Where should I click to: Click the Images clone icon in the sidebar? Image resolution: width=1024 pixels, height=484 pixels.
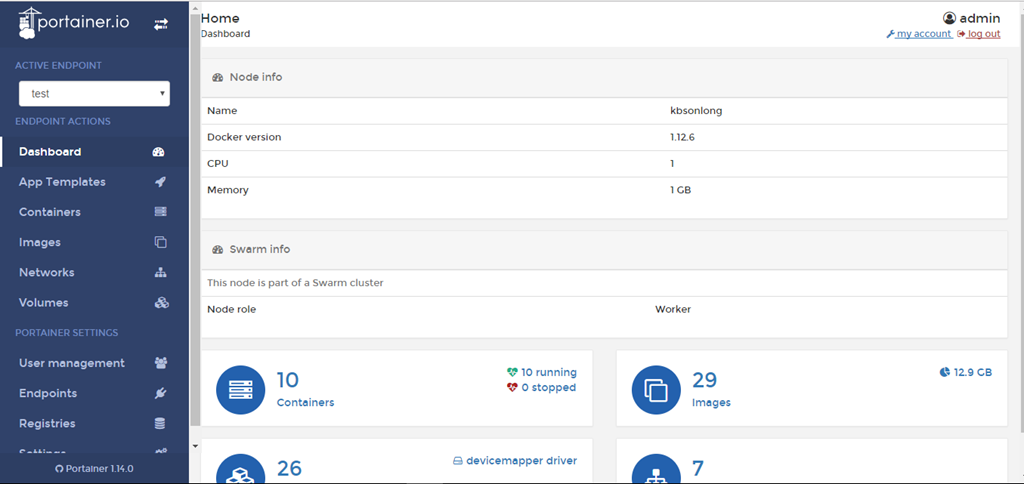(x=160, y=242)
